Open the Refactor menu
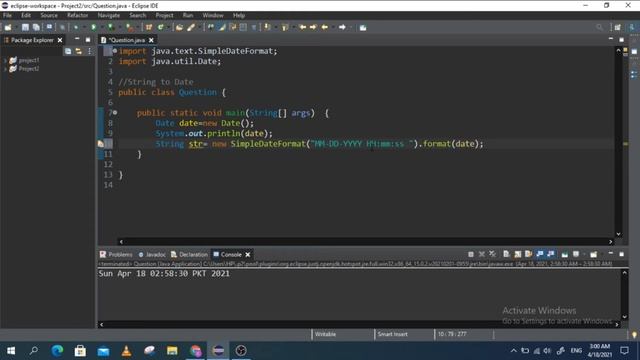This screenshot has width=640, height=360. pyautogui.click(x=78, y=15)
